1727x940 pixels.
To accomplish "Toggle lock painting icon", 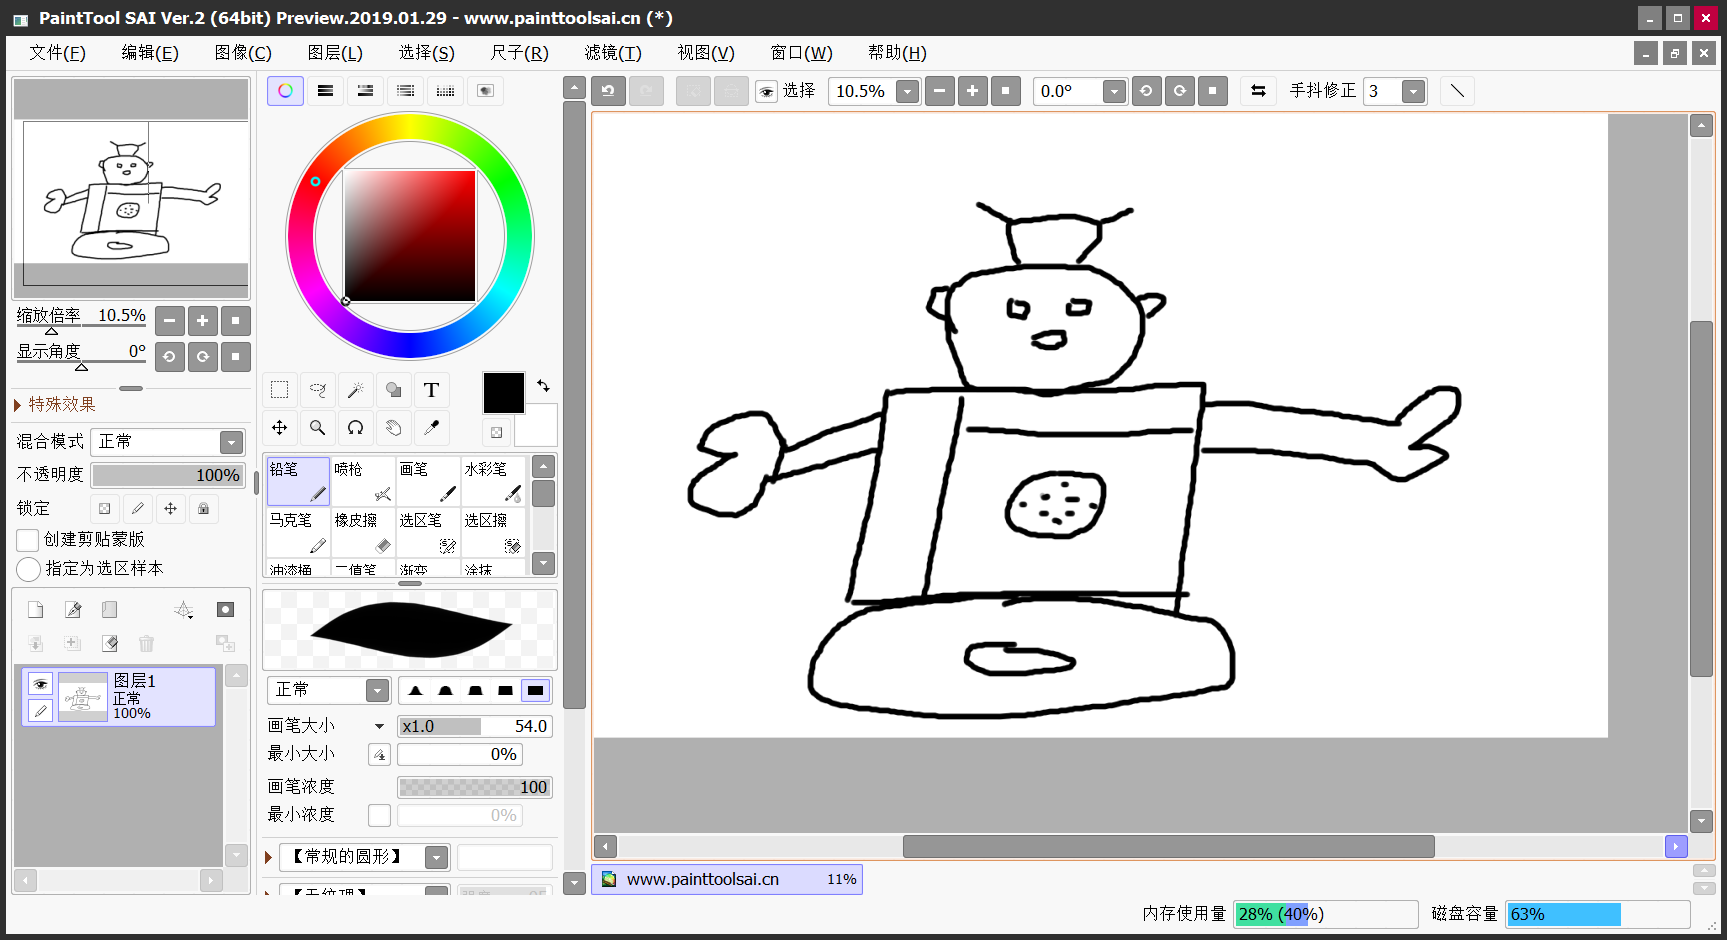I will [x=138, y=509].
